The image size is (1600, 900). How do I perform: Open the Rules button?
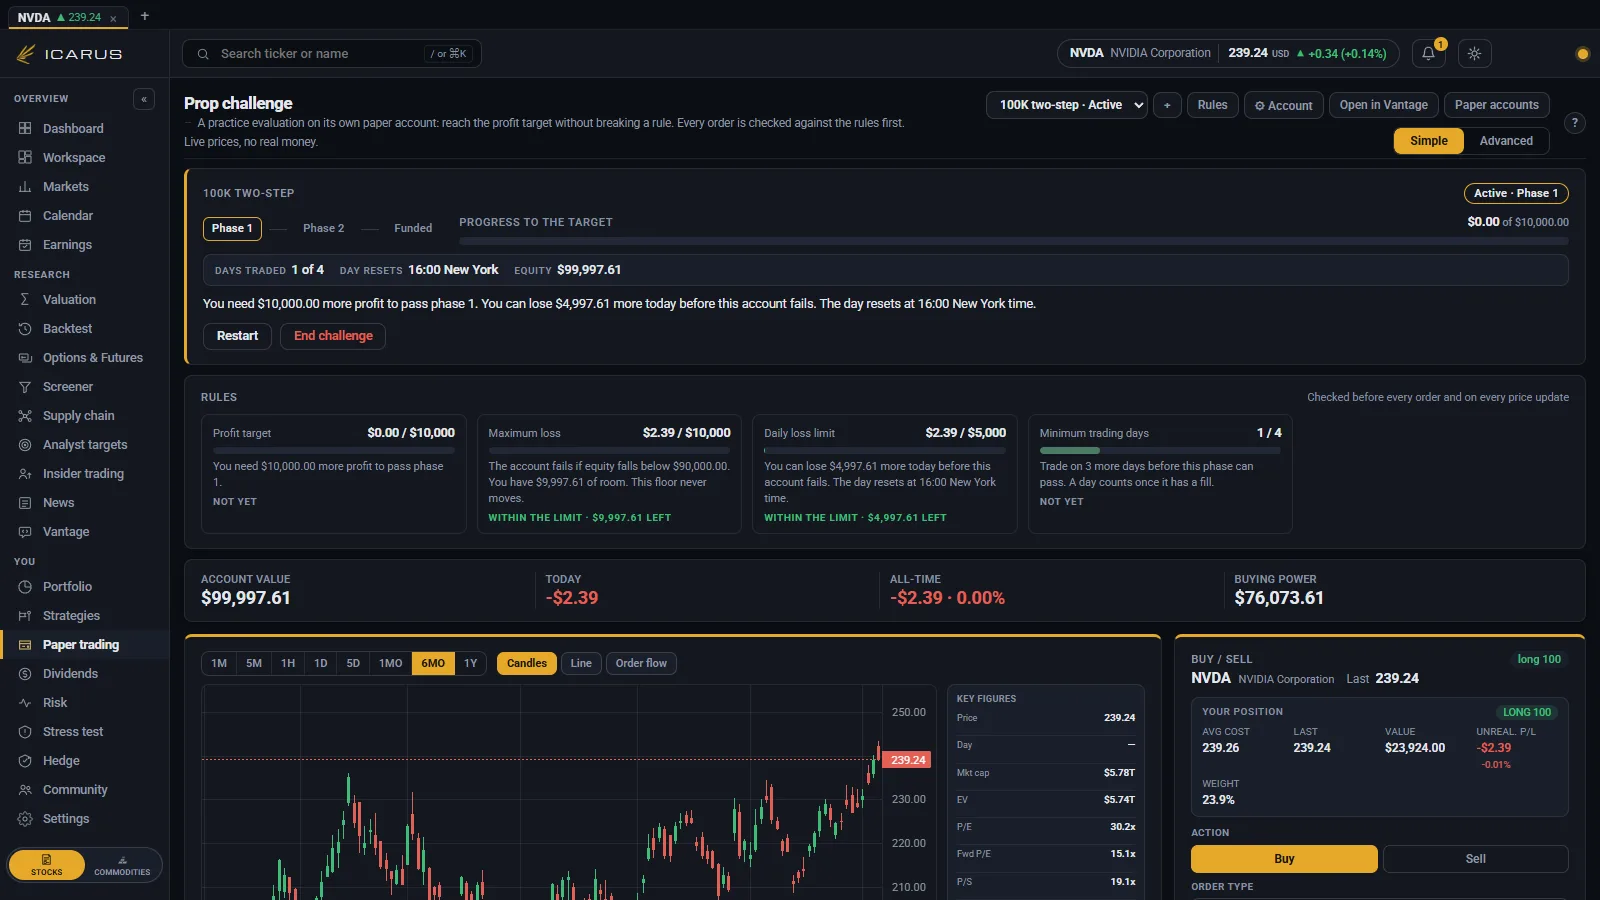click(x=1212, y=105)
